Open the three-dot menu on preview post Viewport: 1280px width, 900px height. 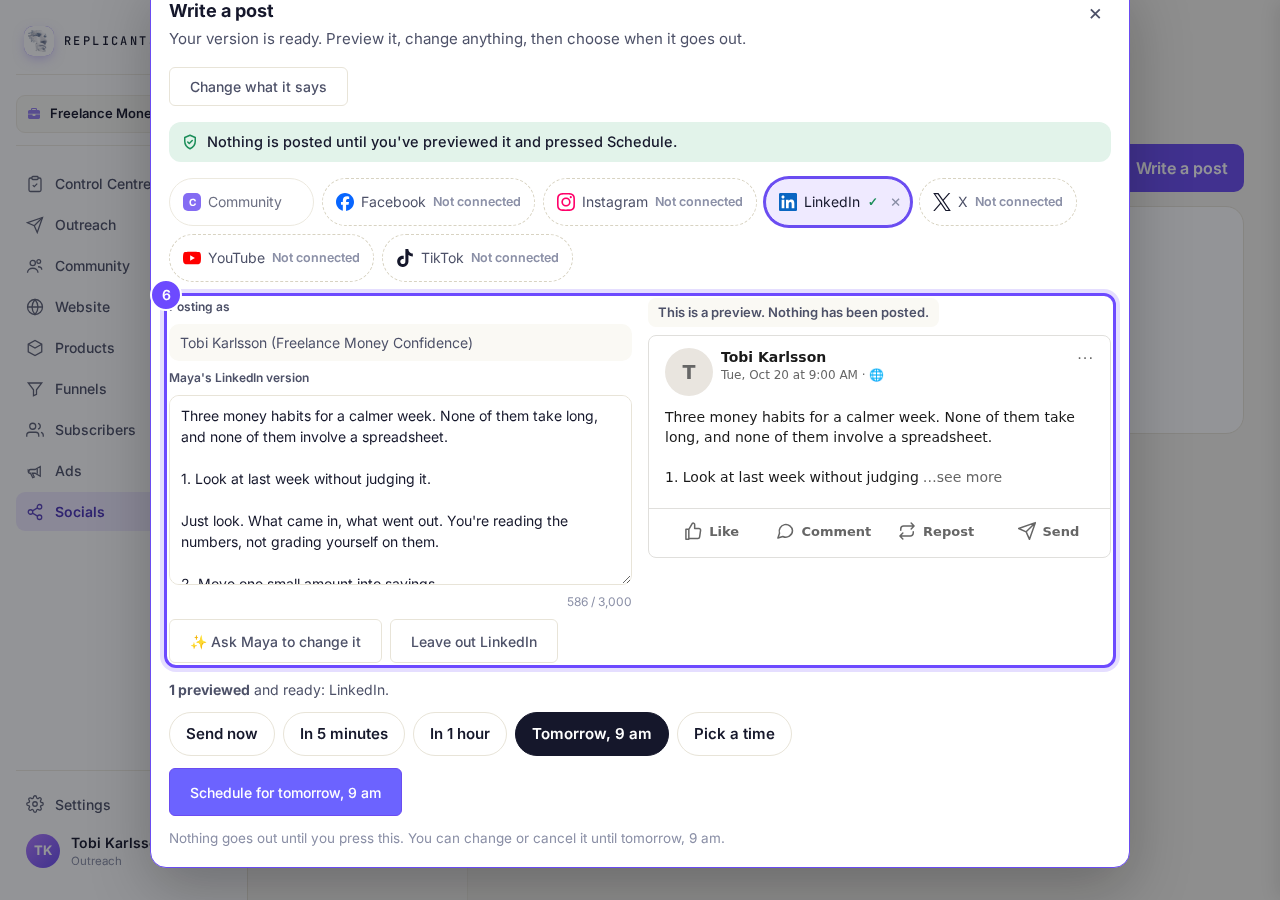(x=1085, y=358)
